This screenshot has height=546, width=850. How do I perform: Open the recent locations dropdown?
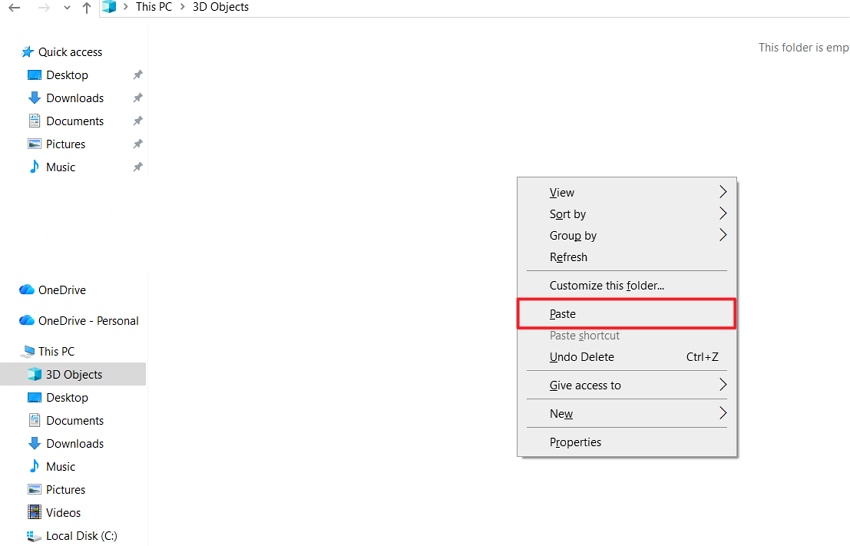point(67,8)
